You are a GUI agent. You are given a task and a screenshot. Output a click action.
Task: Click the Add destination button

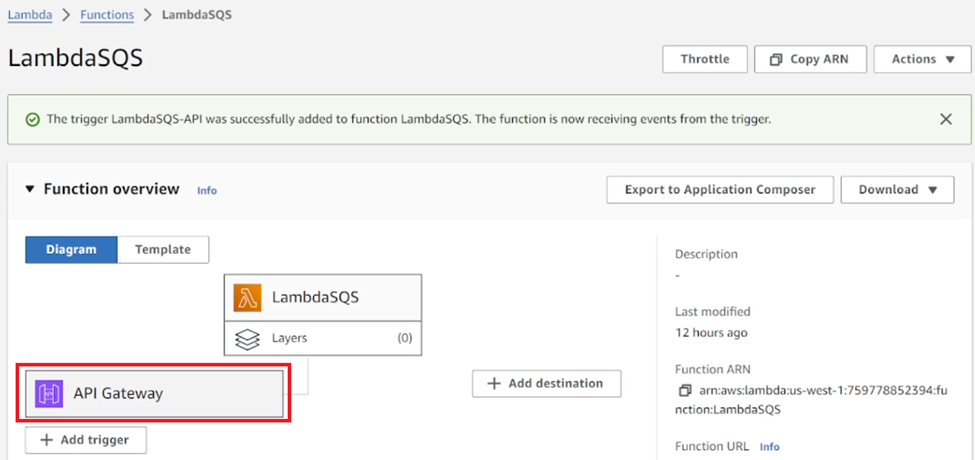tap(547, 384)
